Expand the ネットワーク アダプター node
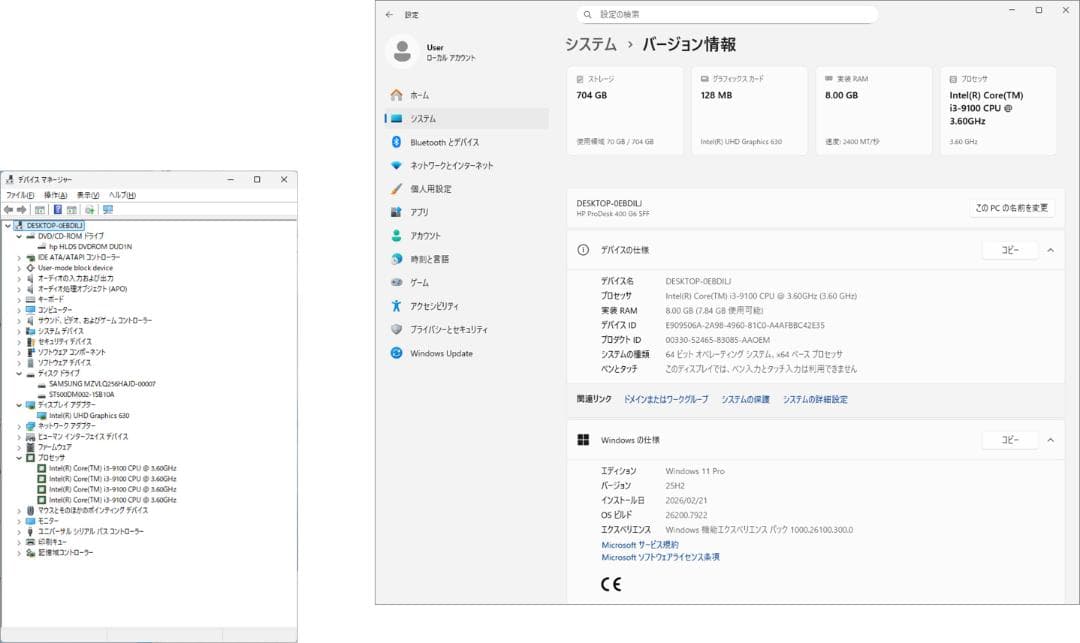This screenshot has height=643, width=1080. point(19,426)
